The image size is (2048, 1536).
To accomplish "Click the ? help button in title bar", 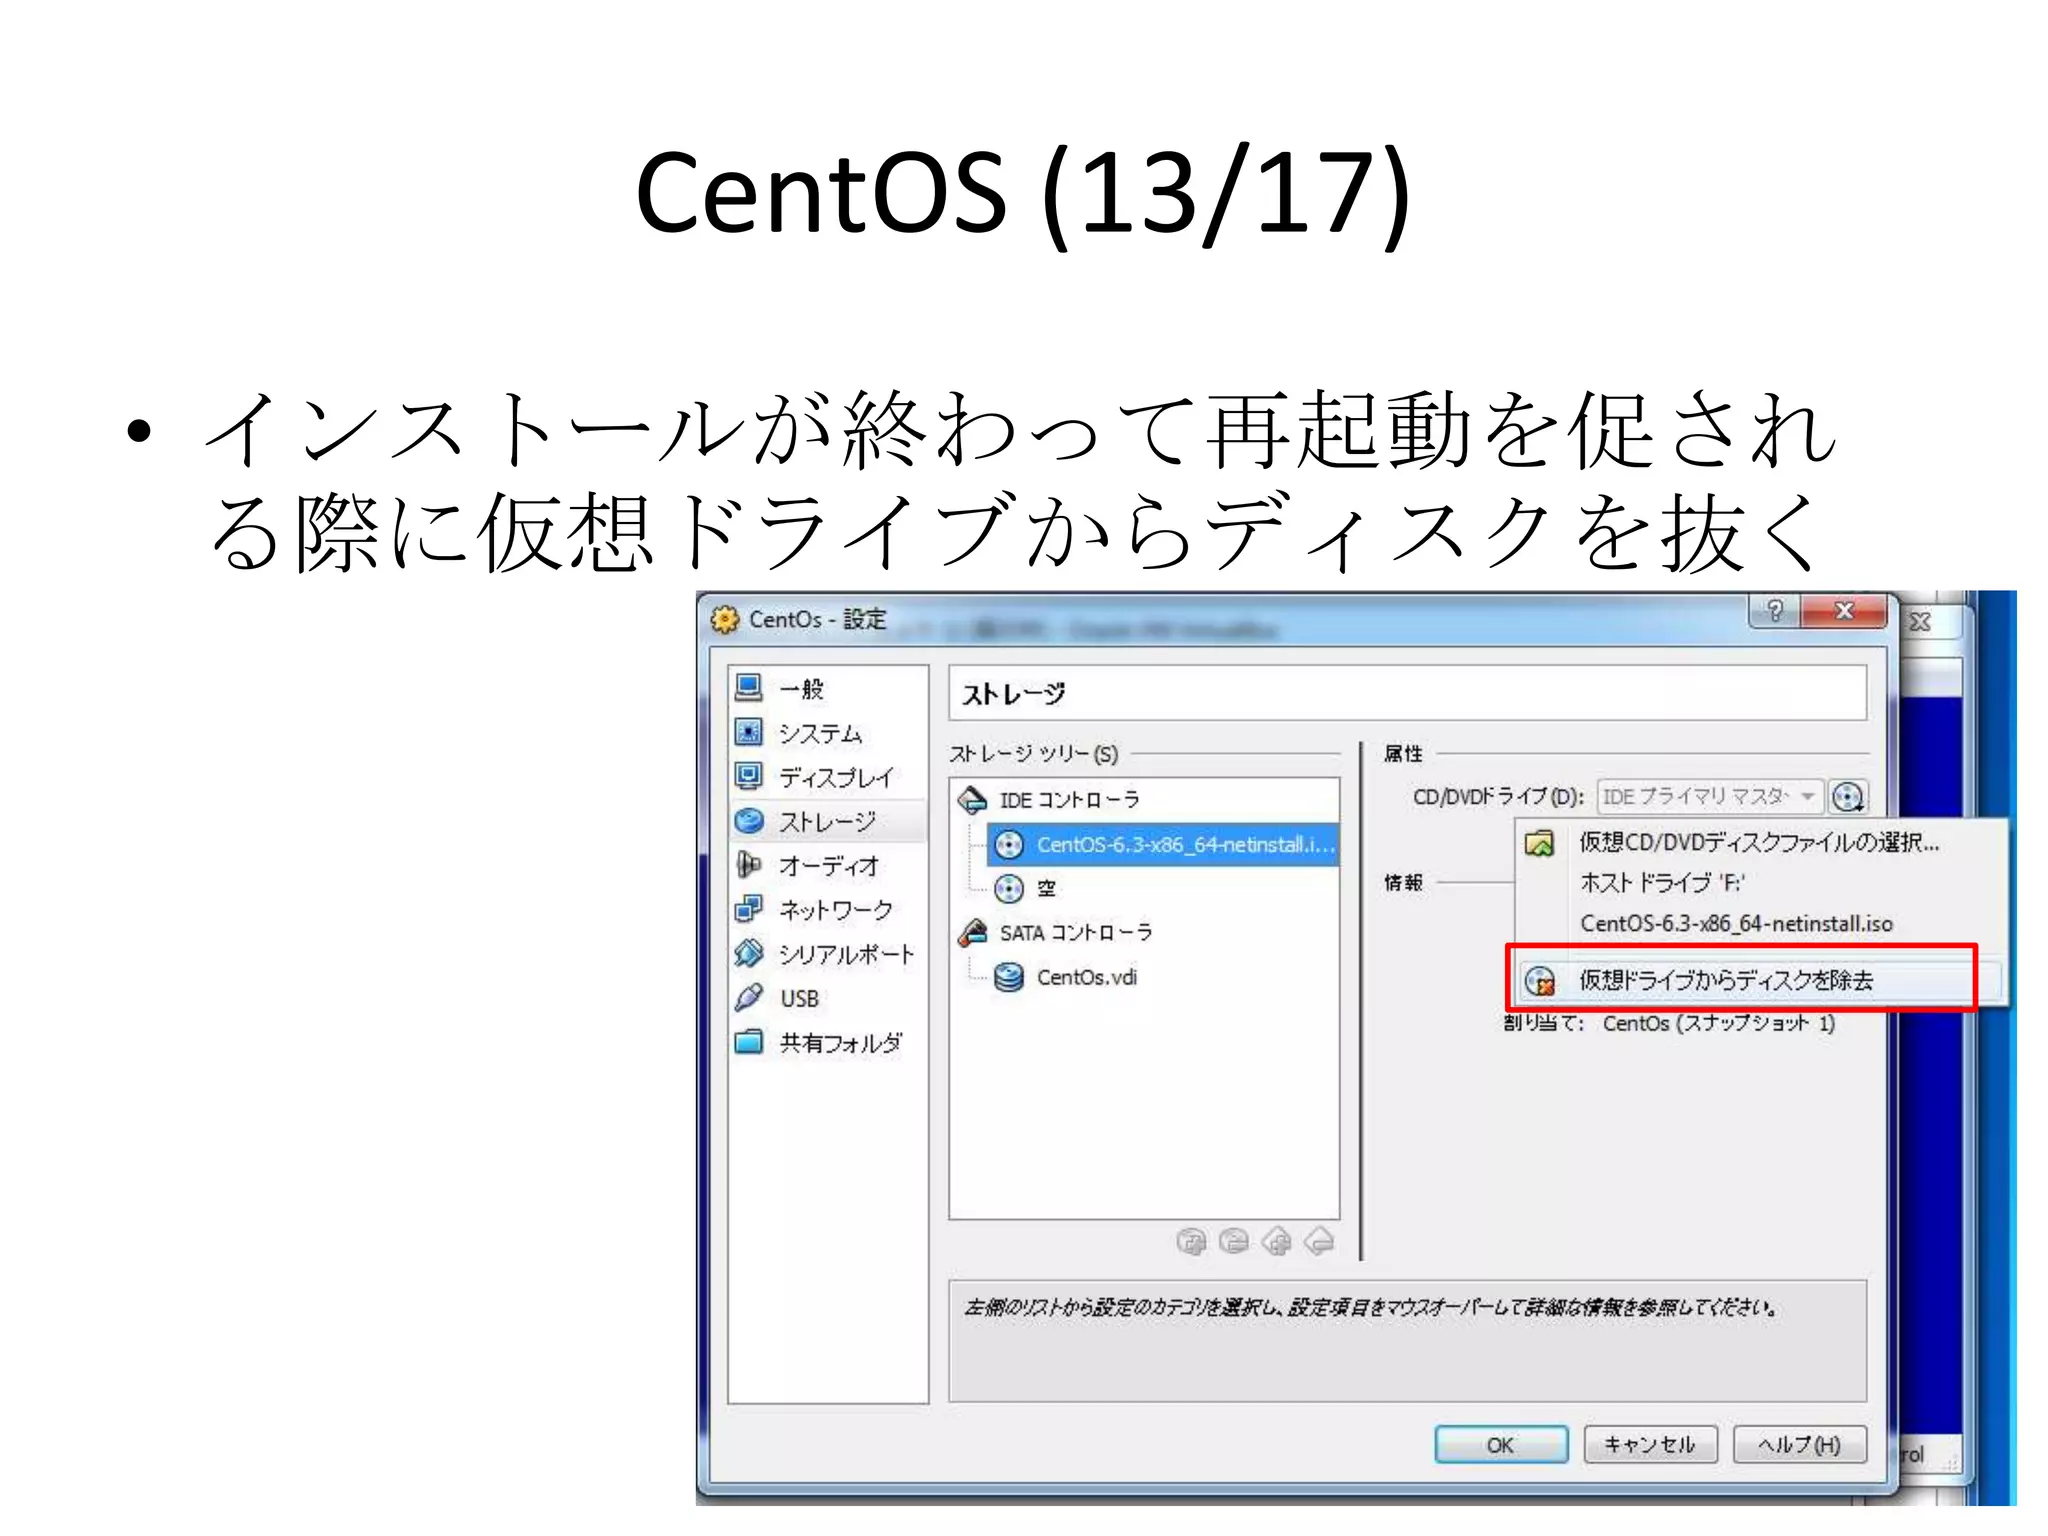I will point(1775,611).
